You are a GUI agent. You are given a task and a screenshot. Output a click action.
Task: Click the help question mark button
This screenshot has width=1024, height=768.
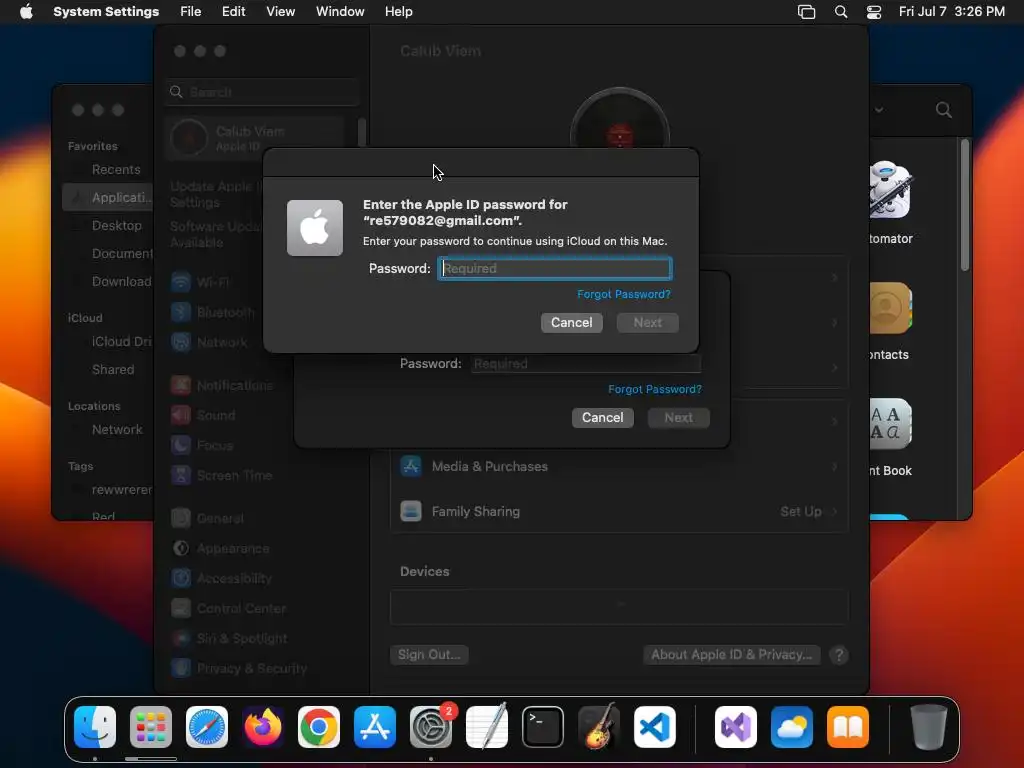click(839, 655)
